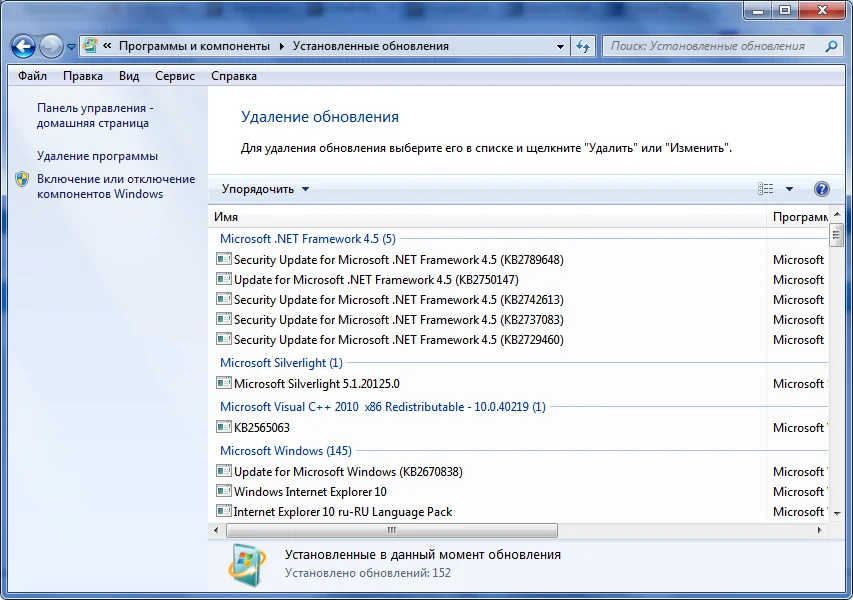Select the text Update for Microsoft .NET Framework 4.5 (KB2750147)
The image size is (853, 600).
376,280
